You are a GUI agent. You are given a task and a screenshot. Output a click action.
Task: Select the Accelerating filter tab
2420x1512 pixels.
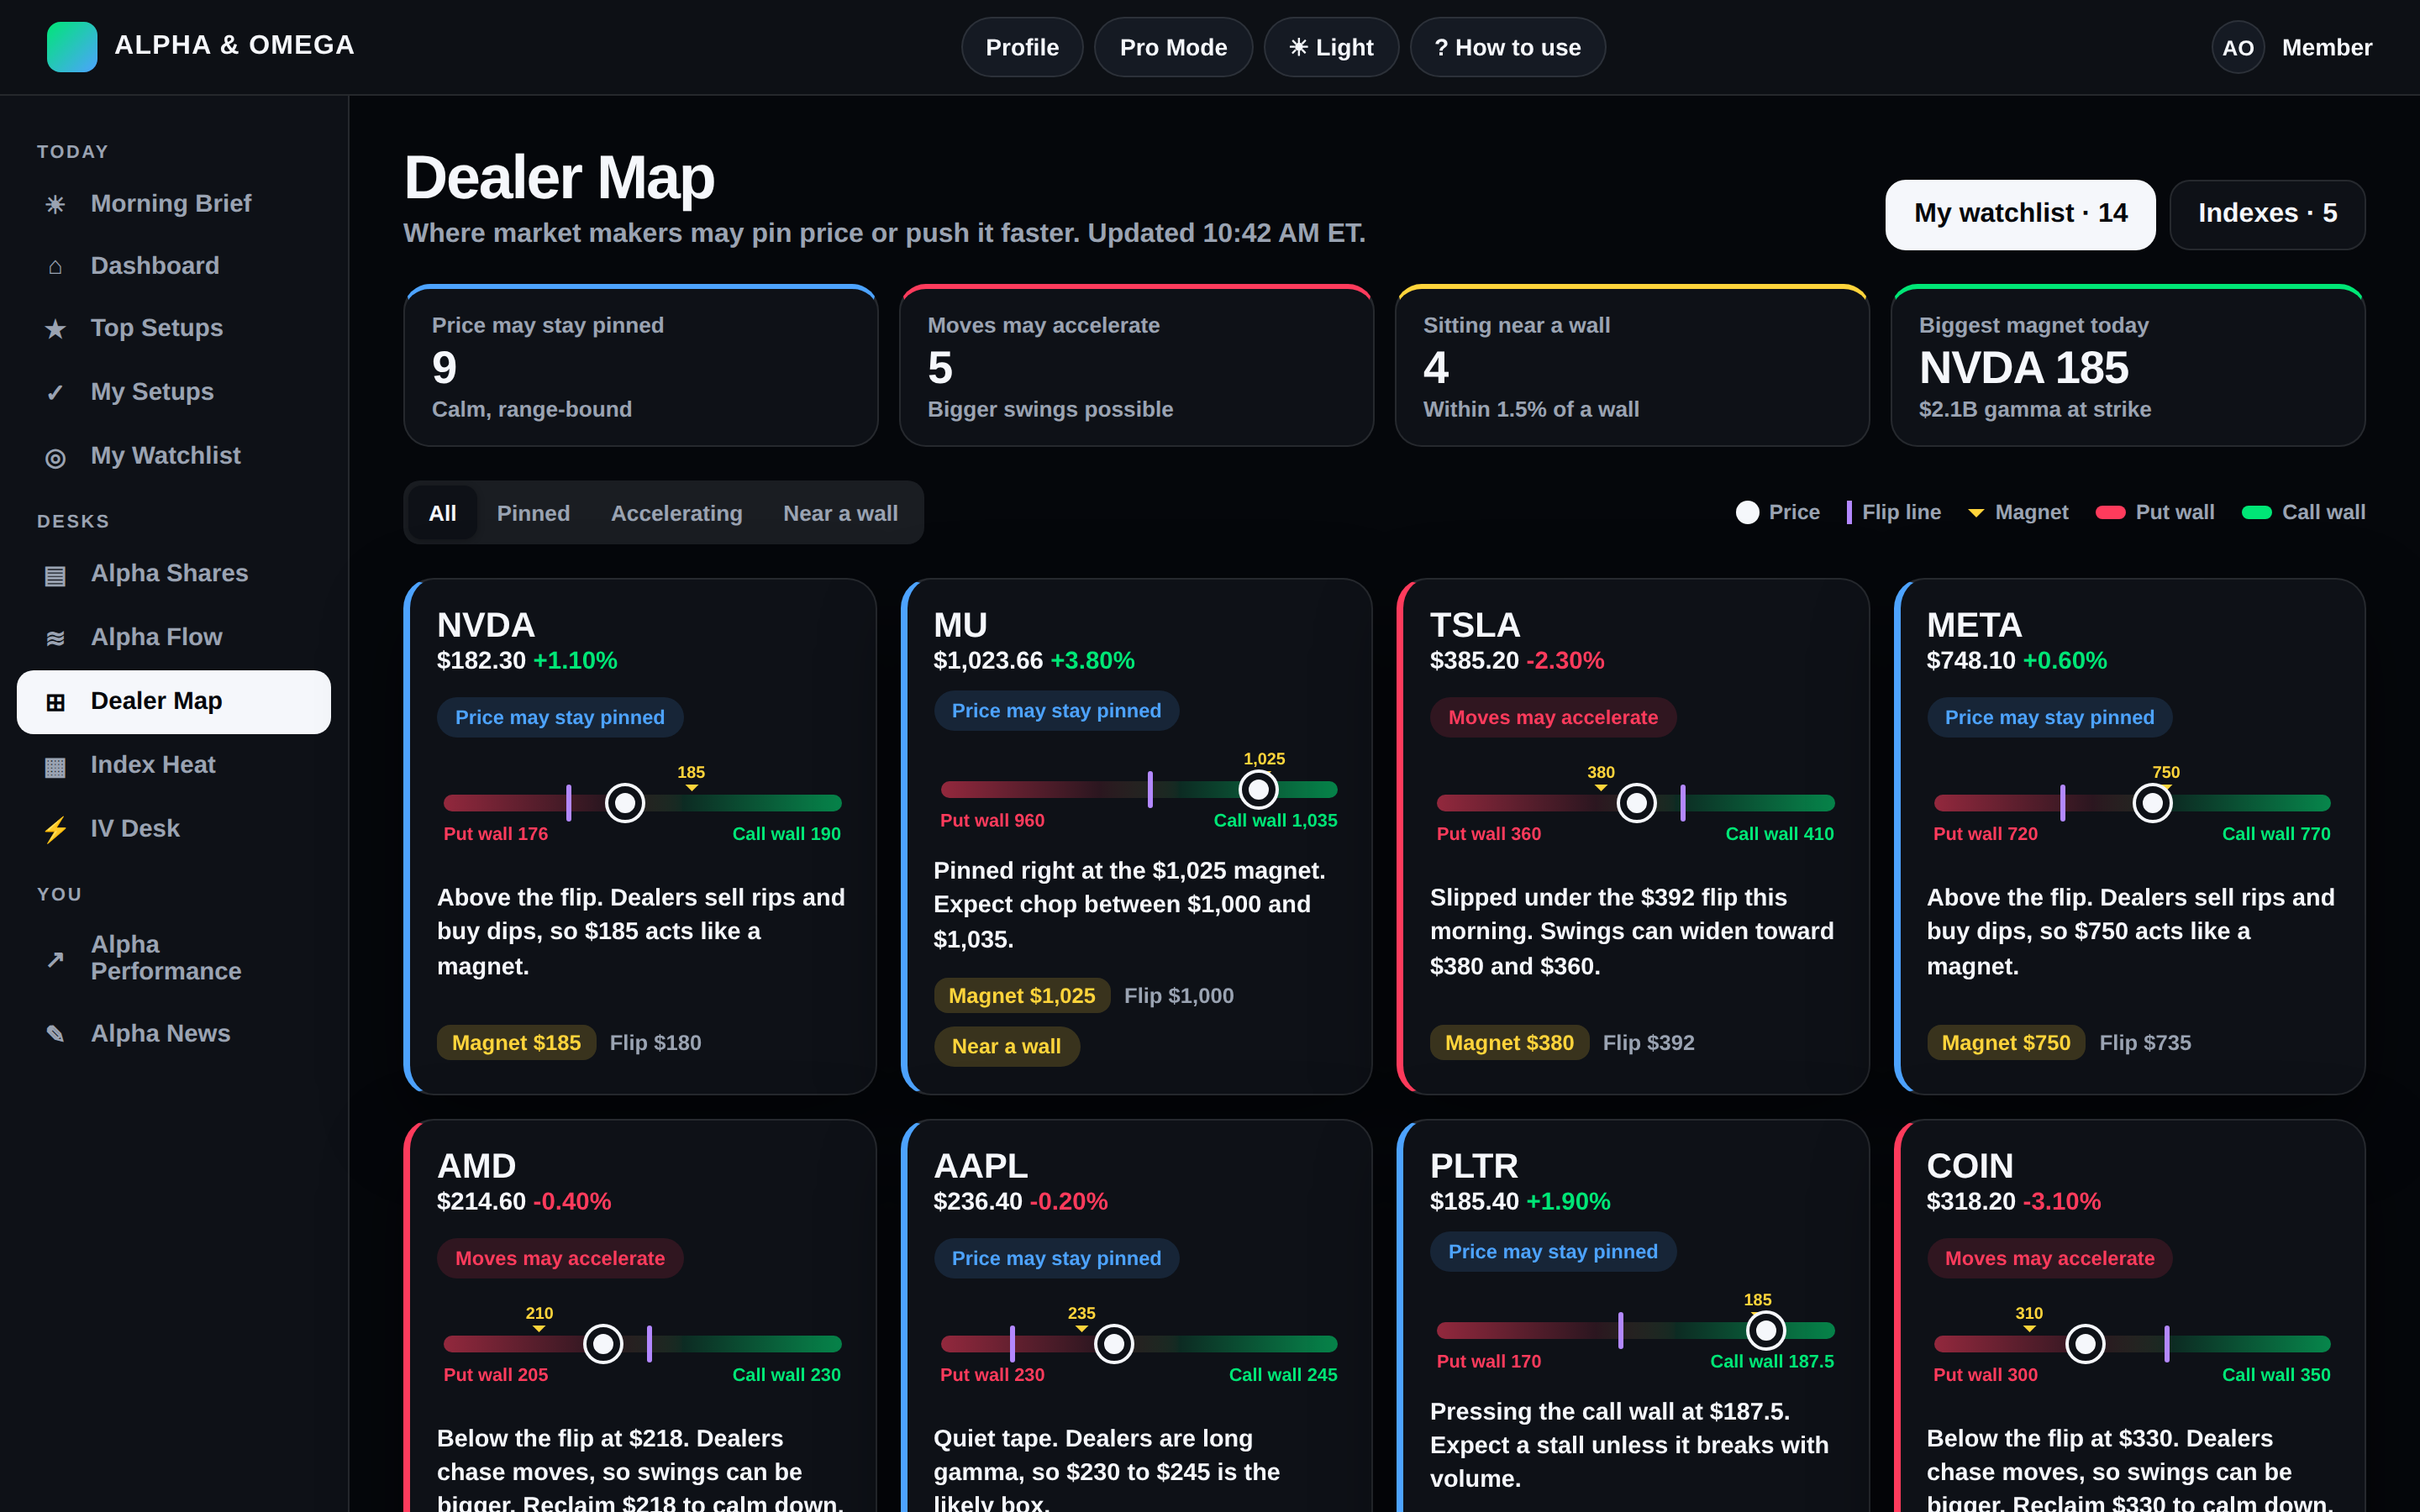[x=676, y=513]
